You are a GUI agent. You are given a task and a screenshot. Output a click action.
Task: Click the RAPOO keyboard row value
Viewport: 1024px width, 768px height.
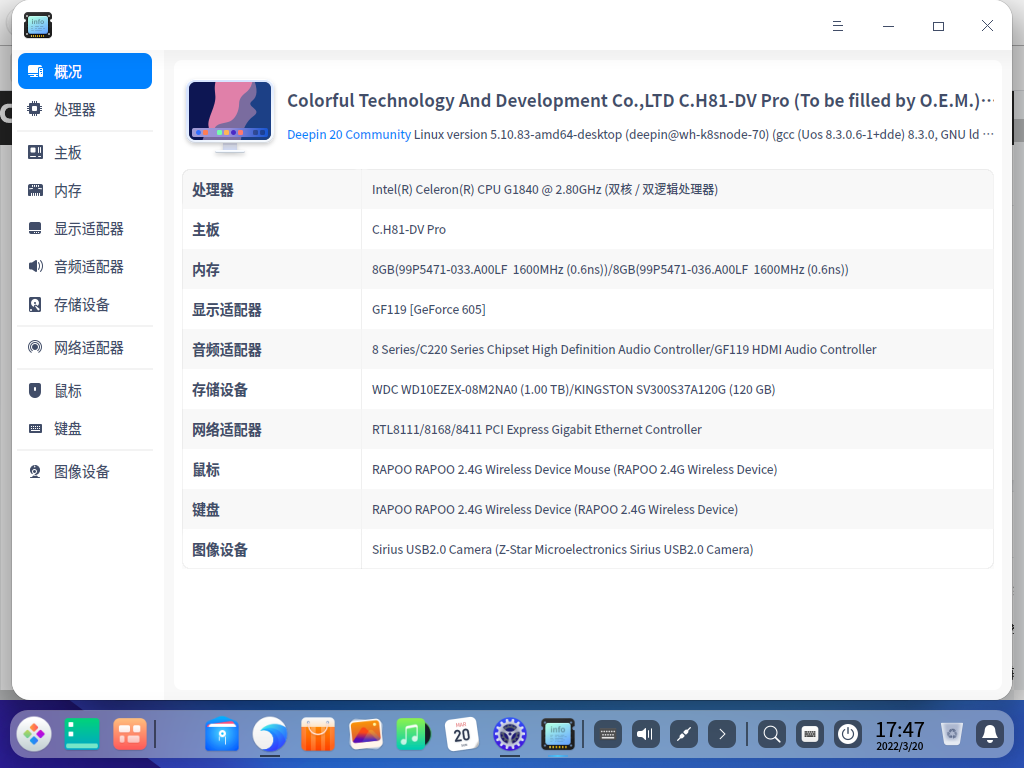pos(554,509)
